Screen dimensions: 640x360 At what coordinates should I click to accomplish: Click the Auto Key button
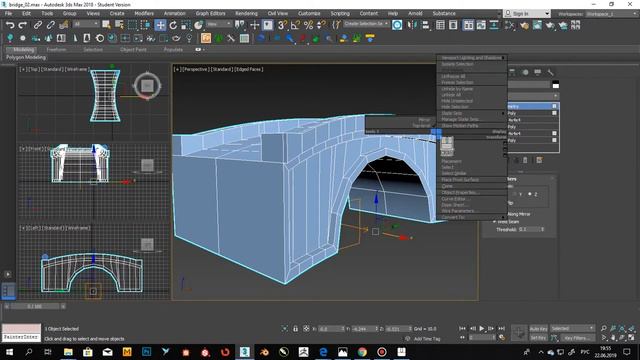538,329
